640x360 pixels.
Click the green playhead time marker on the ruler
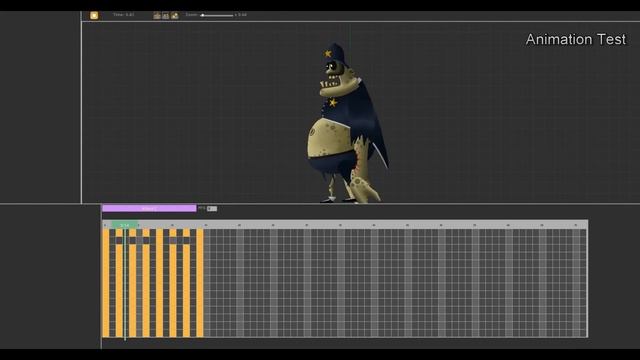125,225
